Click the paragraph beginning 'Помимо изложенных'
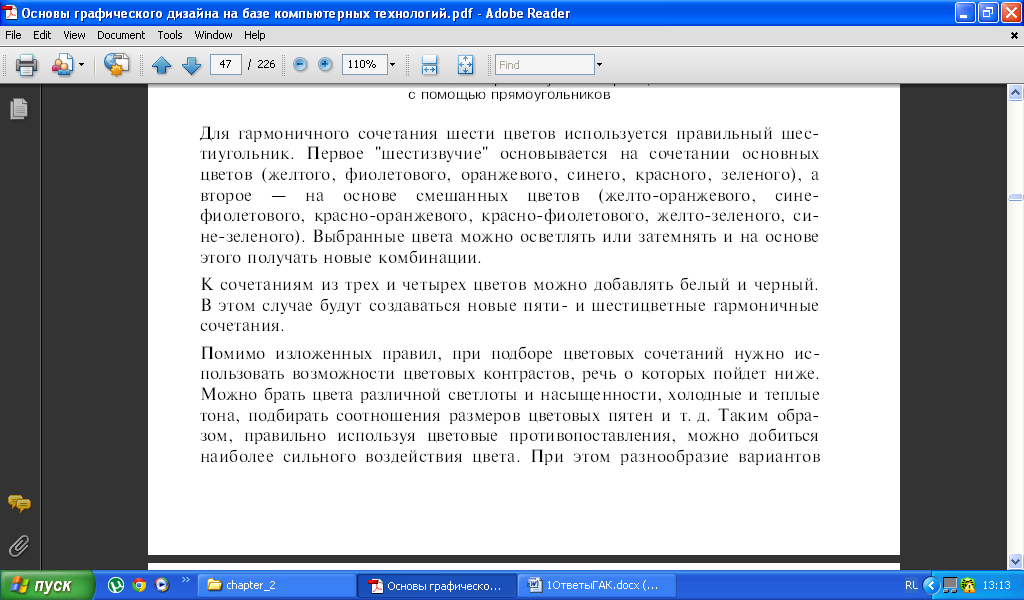Viewport: 1024px width, 600px height. point(509,405)
